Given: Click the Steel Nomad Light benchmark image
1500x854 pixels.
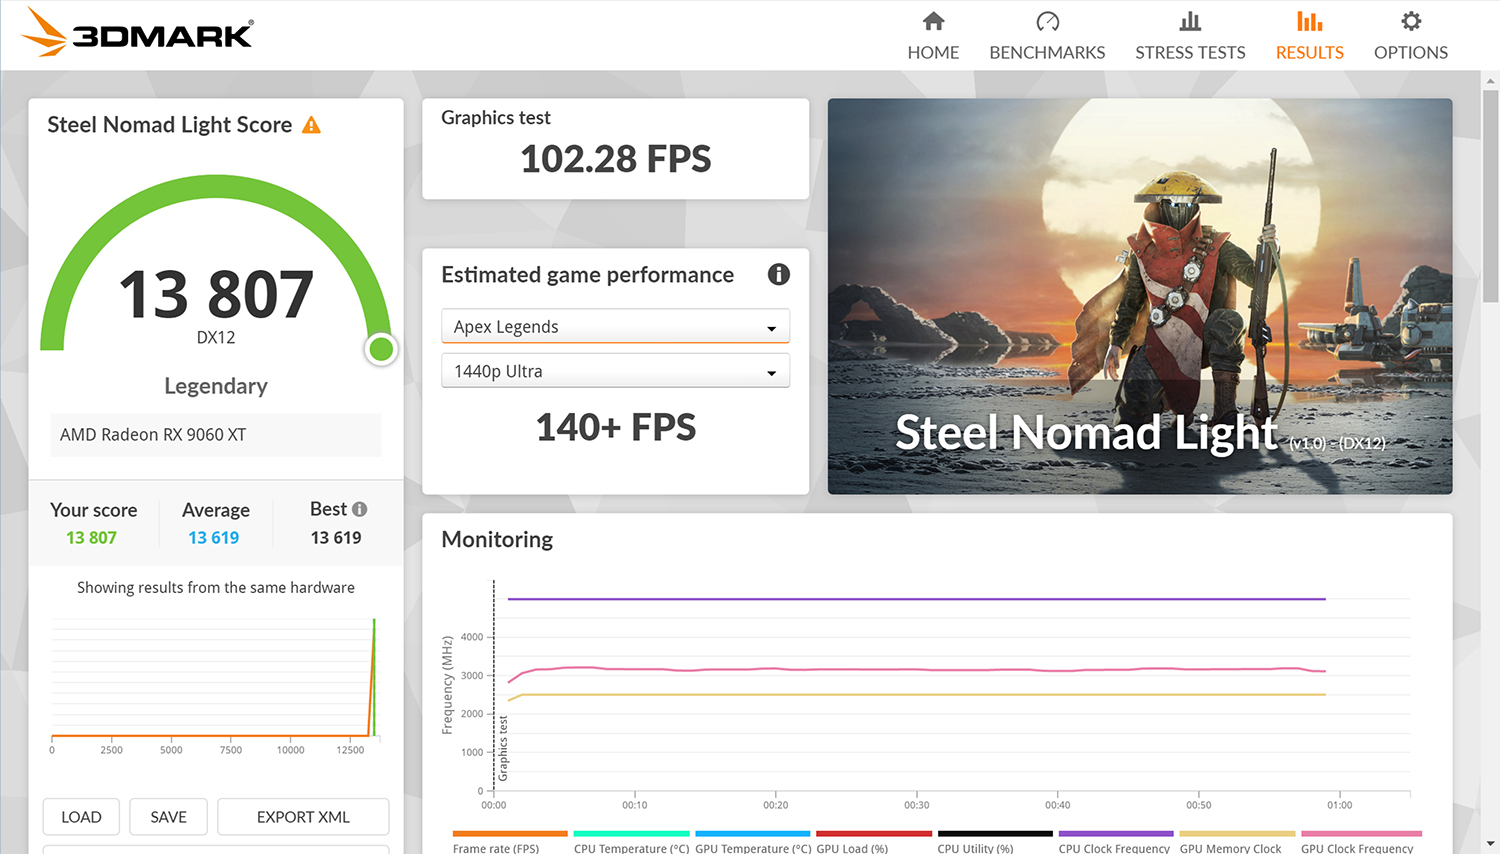Looking at the screenshot, I should (x=1140, y=296).
